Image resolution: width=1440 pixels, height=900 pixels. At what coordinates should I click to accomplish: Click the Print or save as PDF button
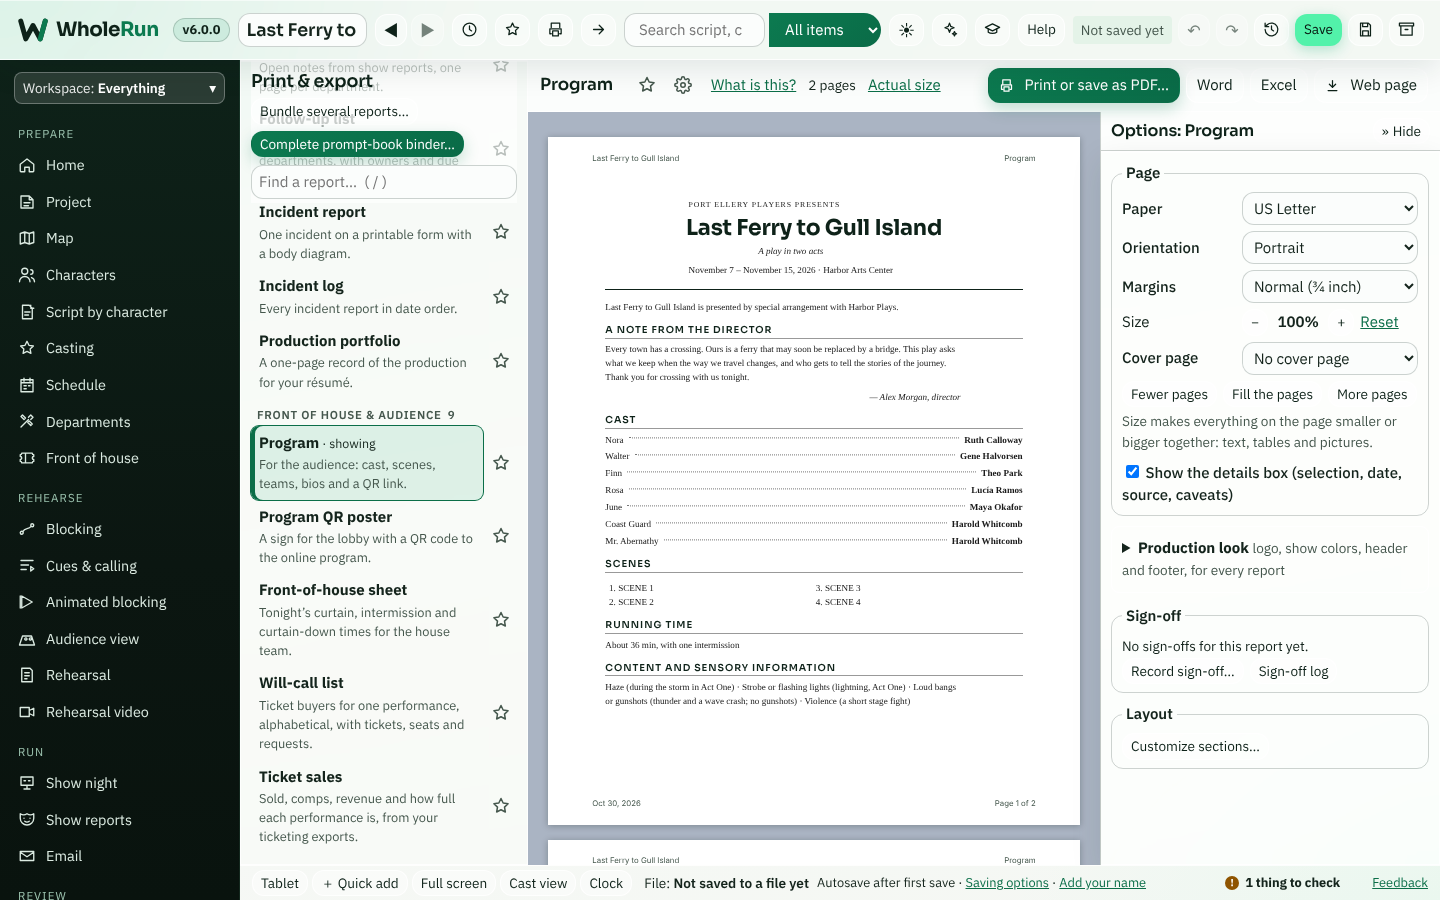1084,85
